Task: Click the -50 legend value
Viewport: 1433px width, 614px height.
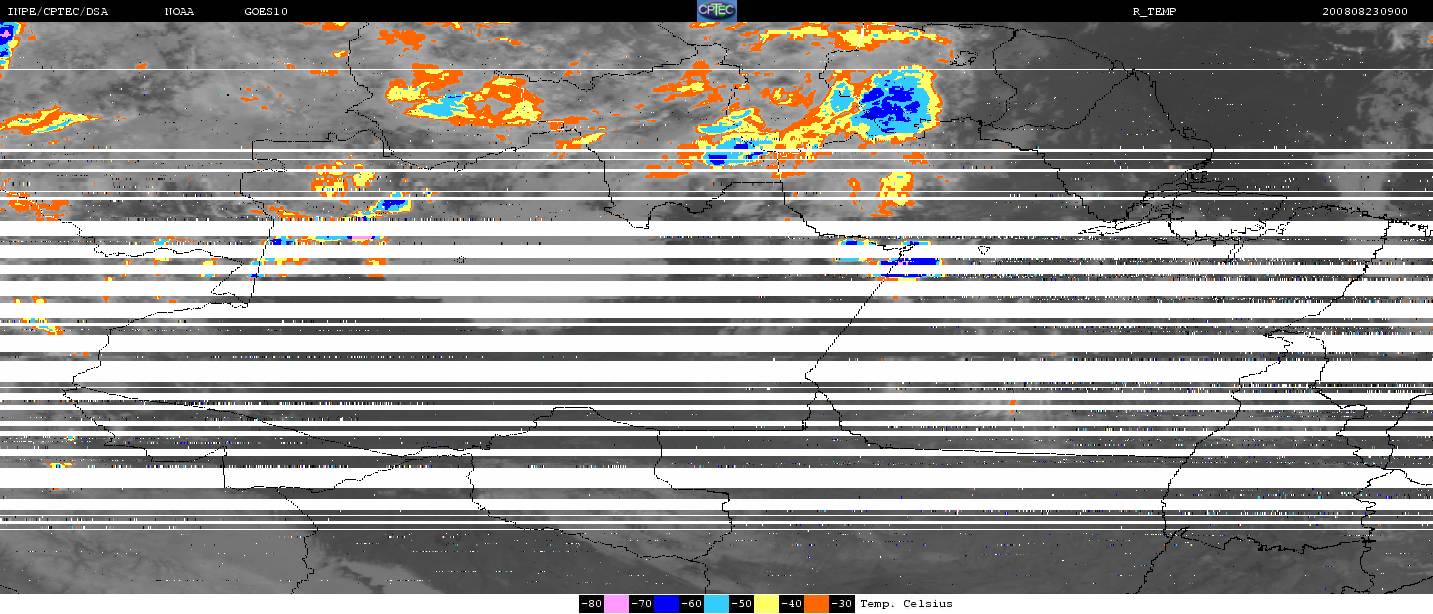Action: tap(742, 604)
